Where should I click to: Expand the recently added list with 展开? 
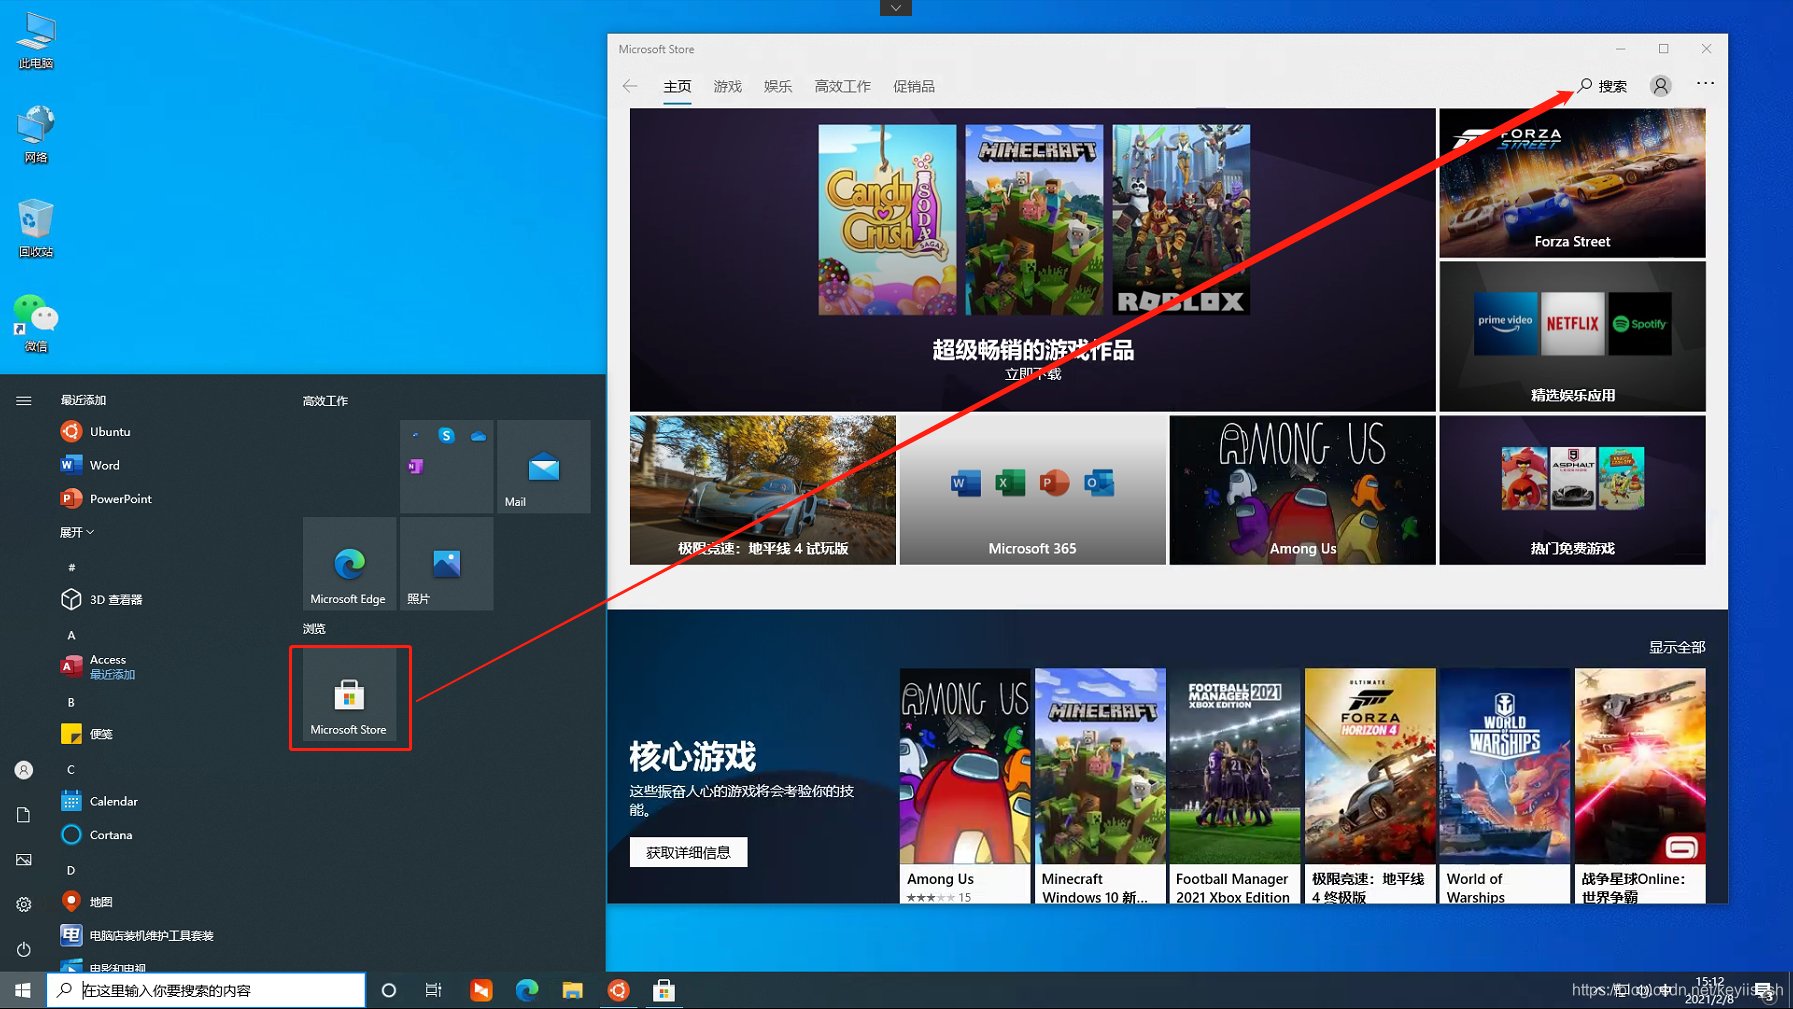pos(77,532)
